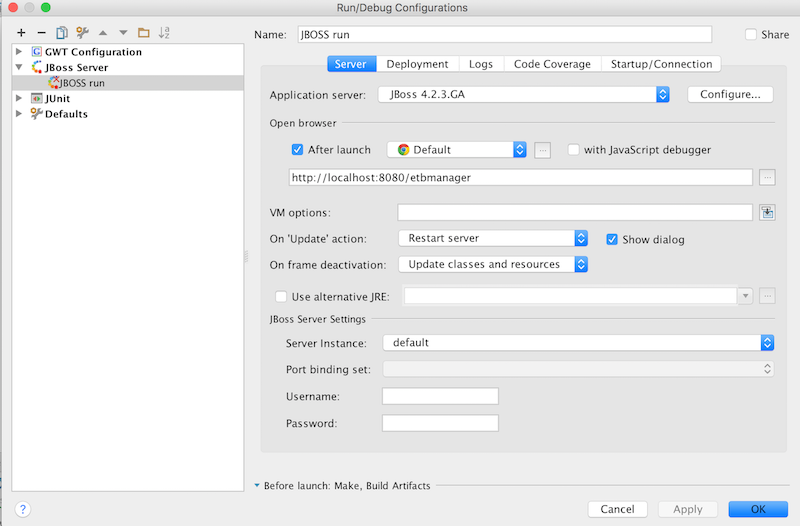Collapse Before launch section

click(257, 486)
